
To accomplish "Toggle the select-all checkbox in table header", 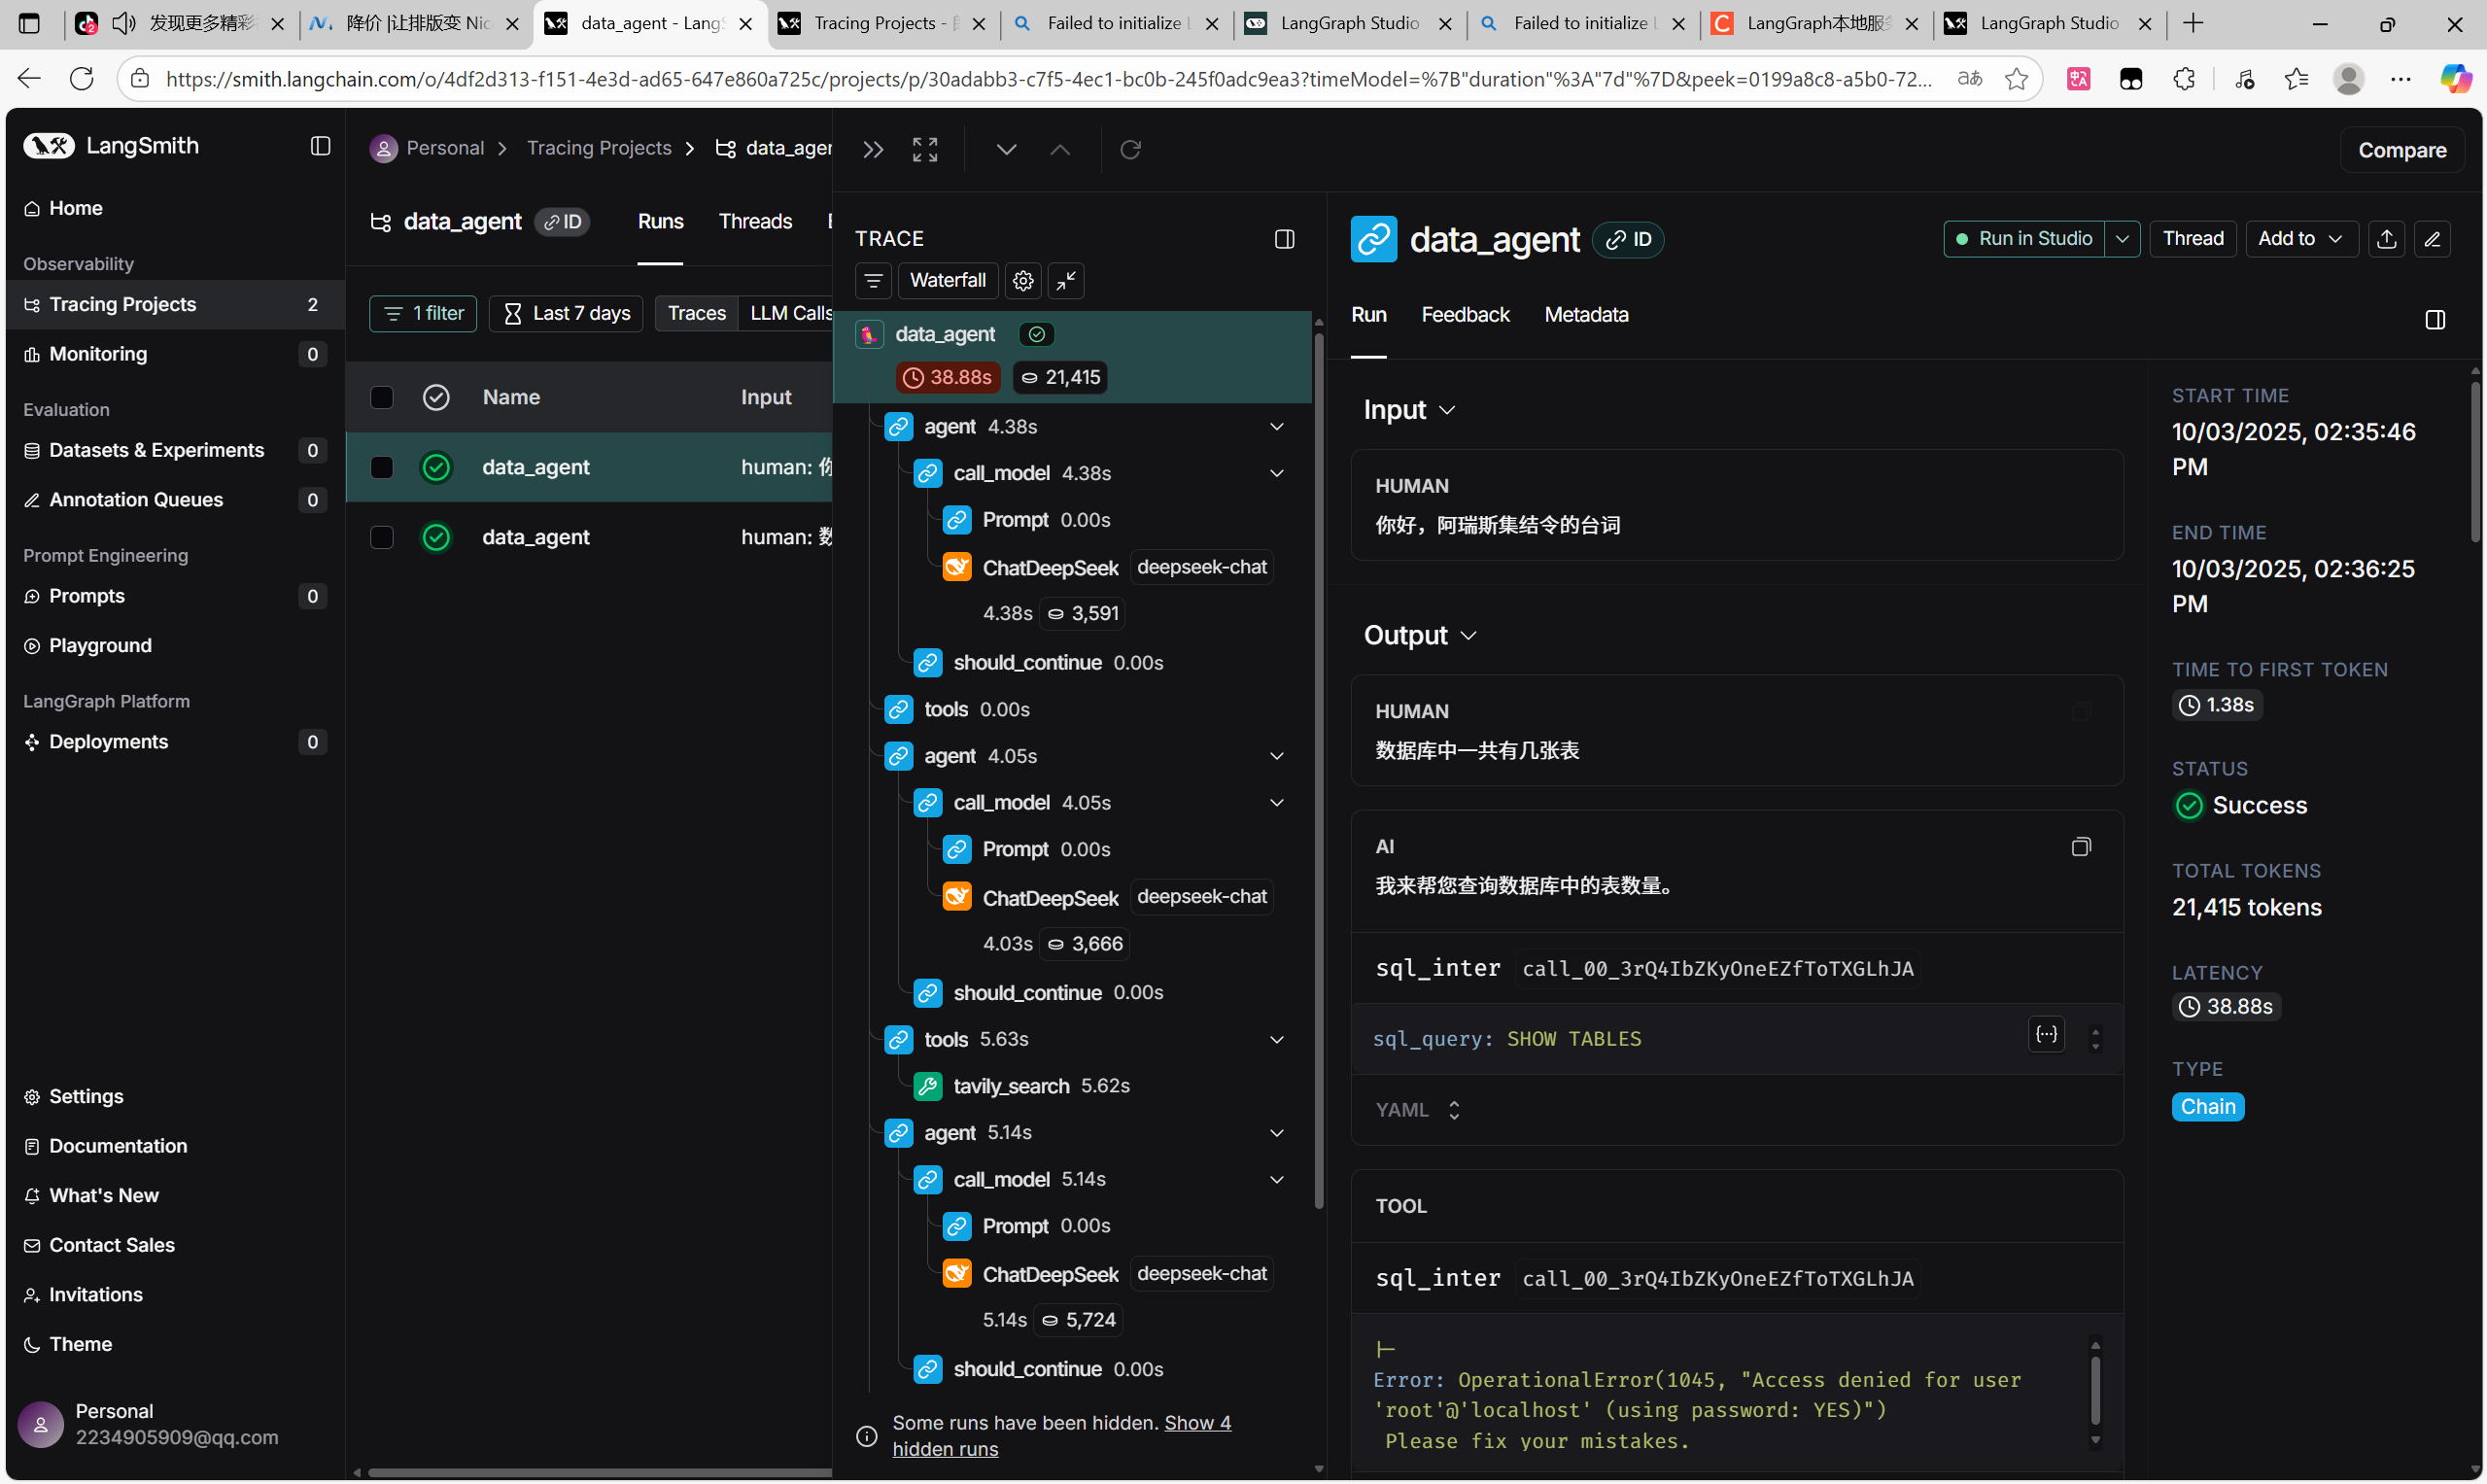I will coord(382,397).
